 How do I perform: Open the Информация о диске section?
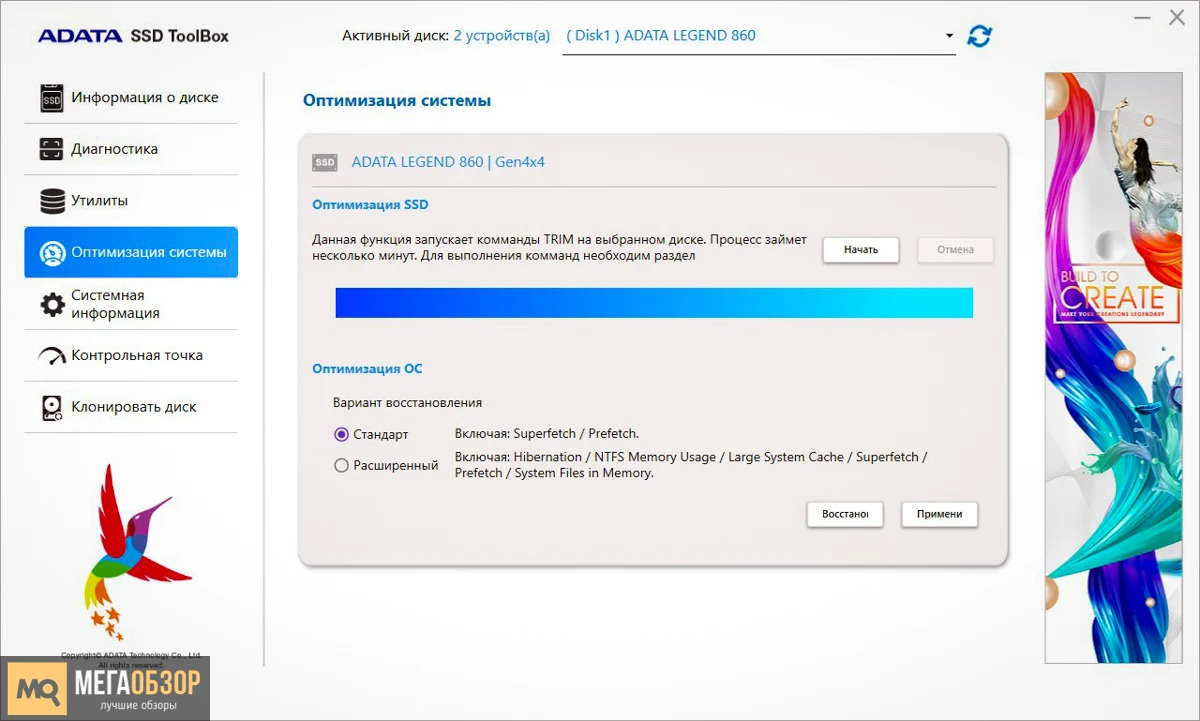[131, 98]
